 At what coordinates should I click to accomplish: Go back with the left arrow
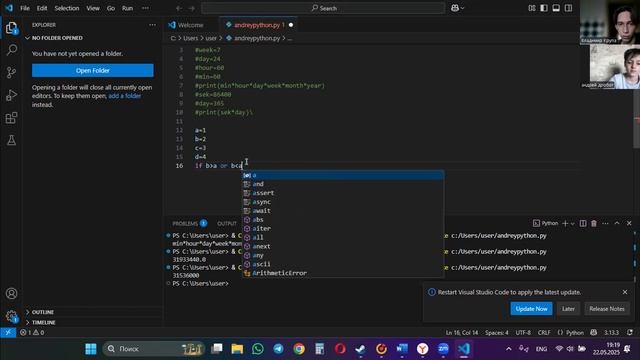[179, 8]
